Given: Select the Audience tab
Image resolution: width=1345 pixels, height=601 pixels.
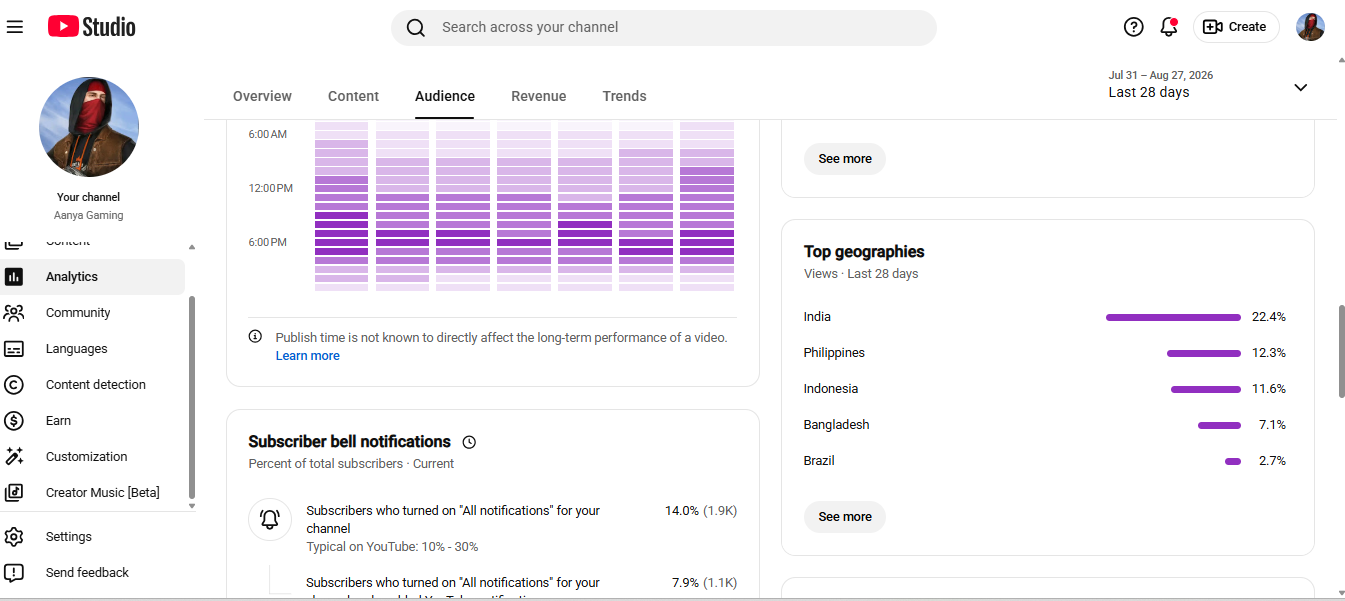Looking at the screenshot, I should tap(445, 96).
